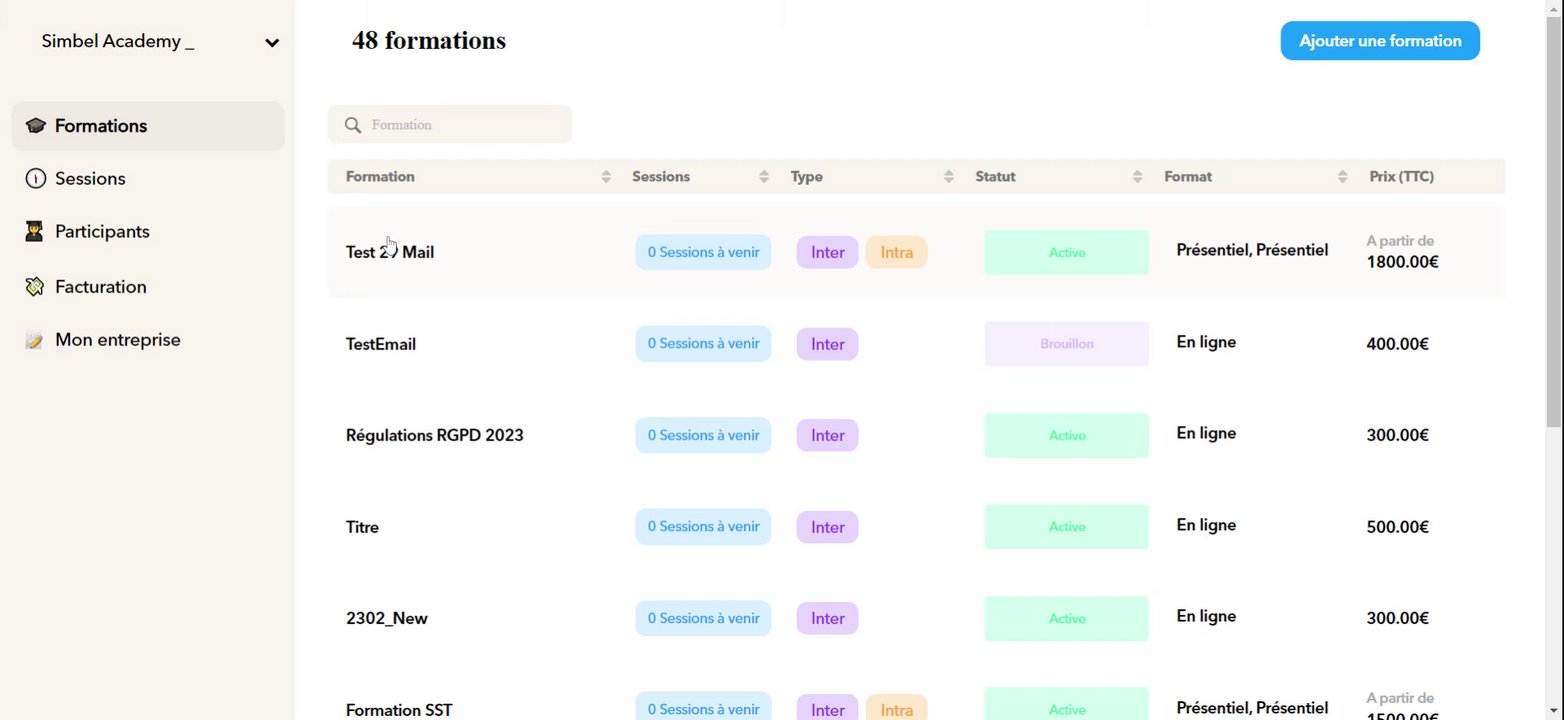This screenshot has height=720, width=1564.
Task: Click the Participants student icon
Action: 35,232
